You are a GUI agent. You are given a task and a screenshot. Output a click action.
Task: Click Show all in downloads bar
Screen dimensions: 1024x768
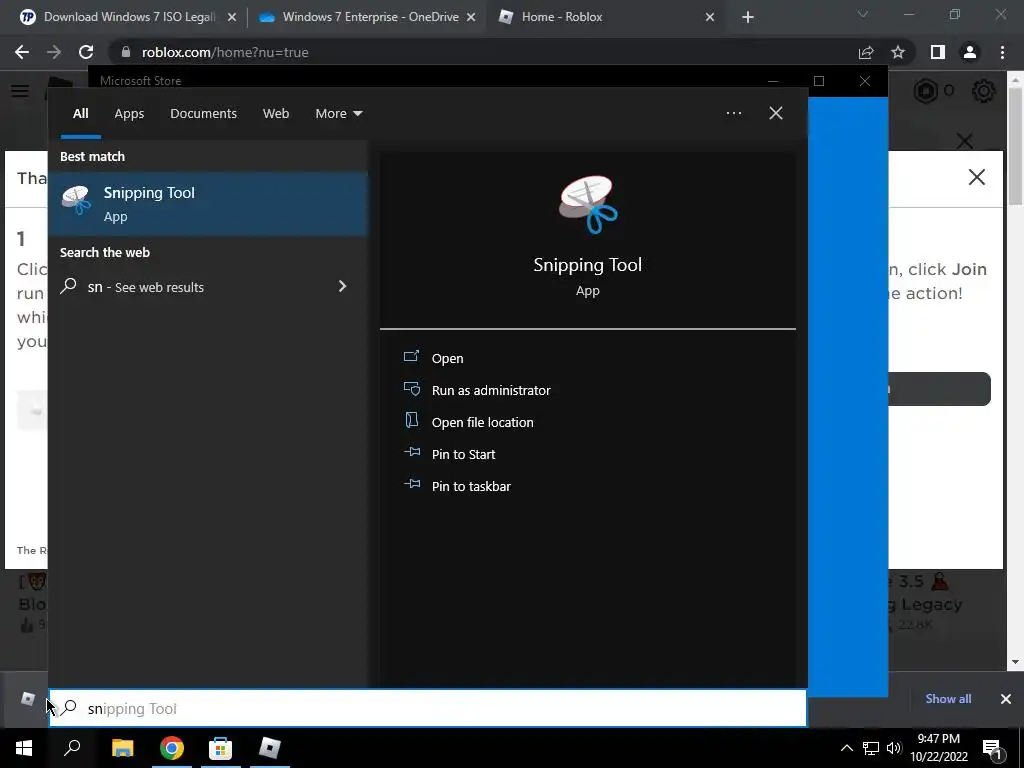[948, 699]
